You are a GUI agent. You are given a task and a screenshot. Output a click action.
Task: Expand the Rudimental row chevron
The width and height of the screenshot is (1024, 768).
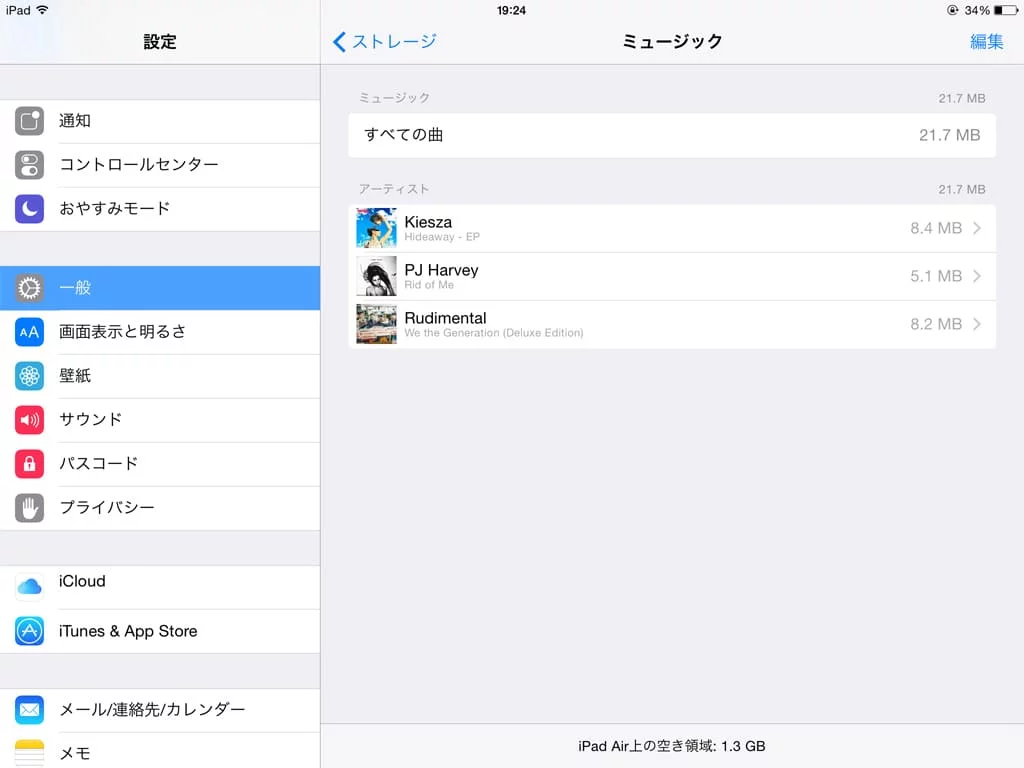(x=977, y=324)
